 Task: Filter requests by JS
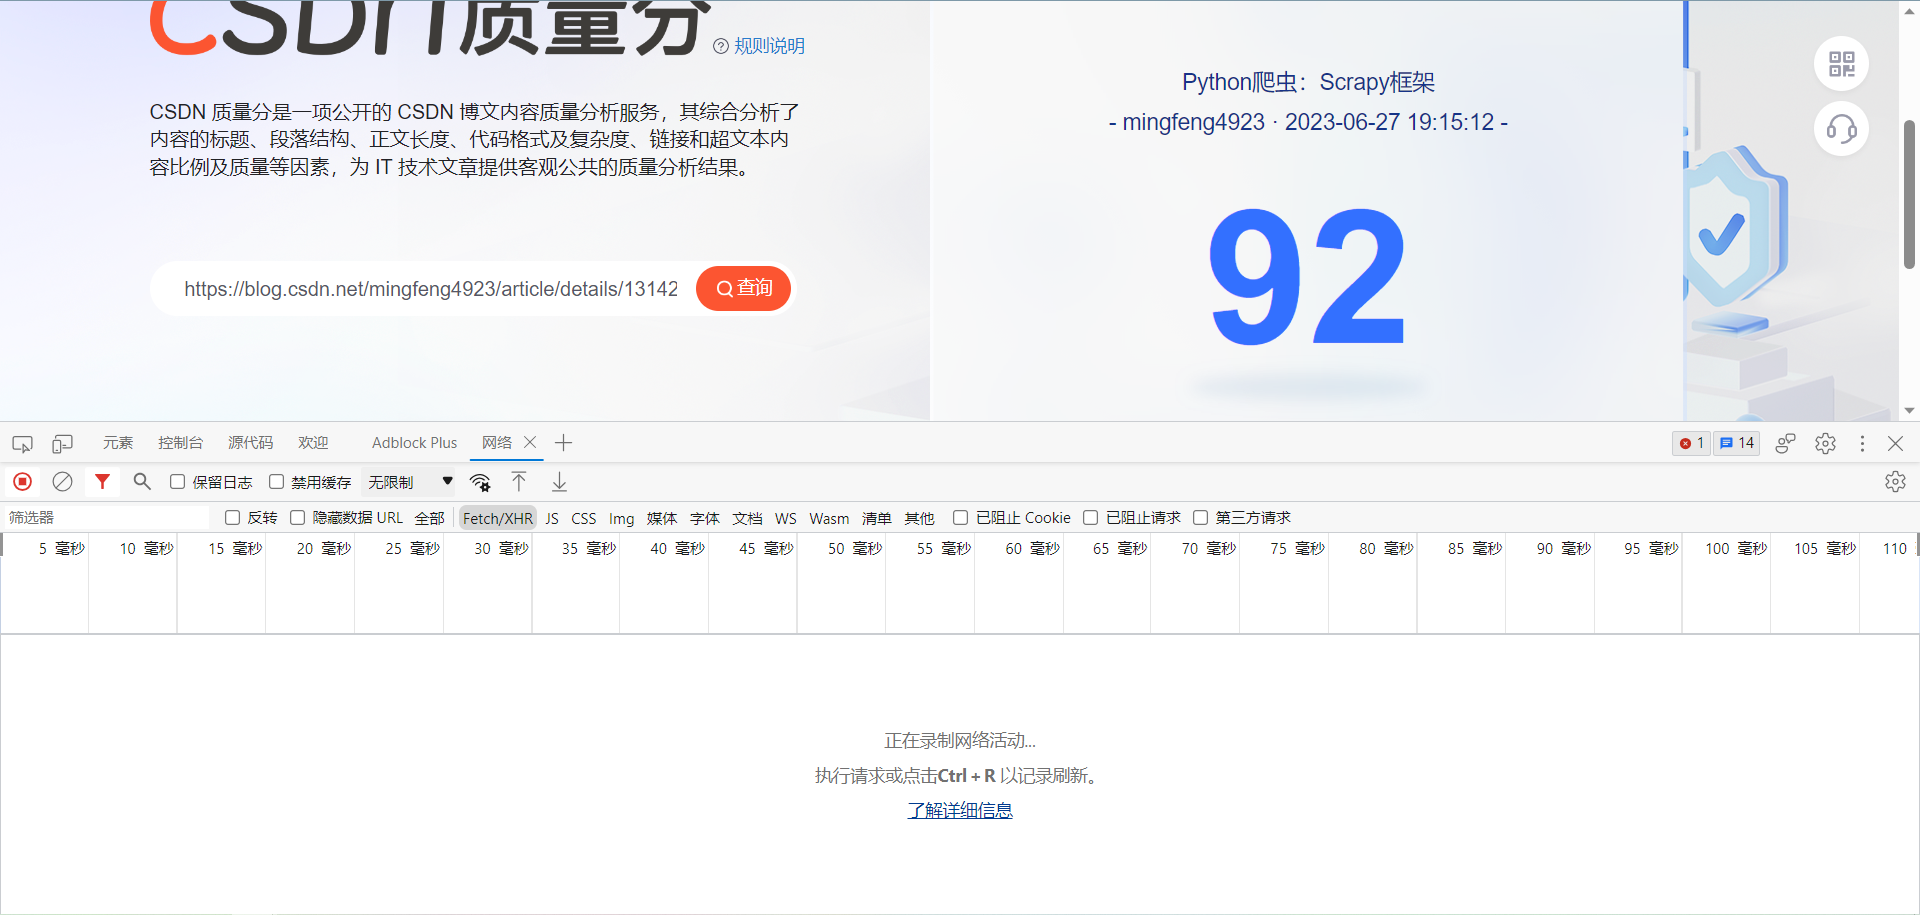click(x=552, y=518)
